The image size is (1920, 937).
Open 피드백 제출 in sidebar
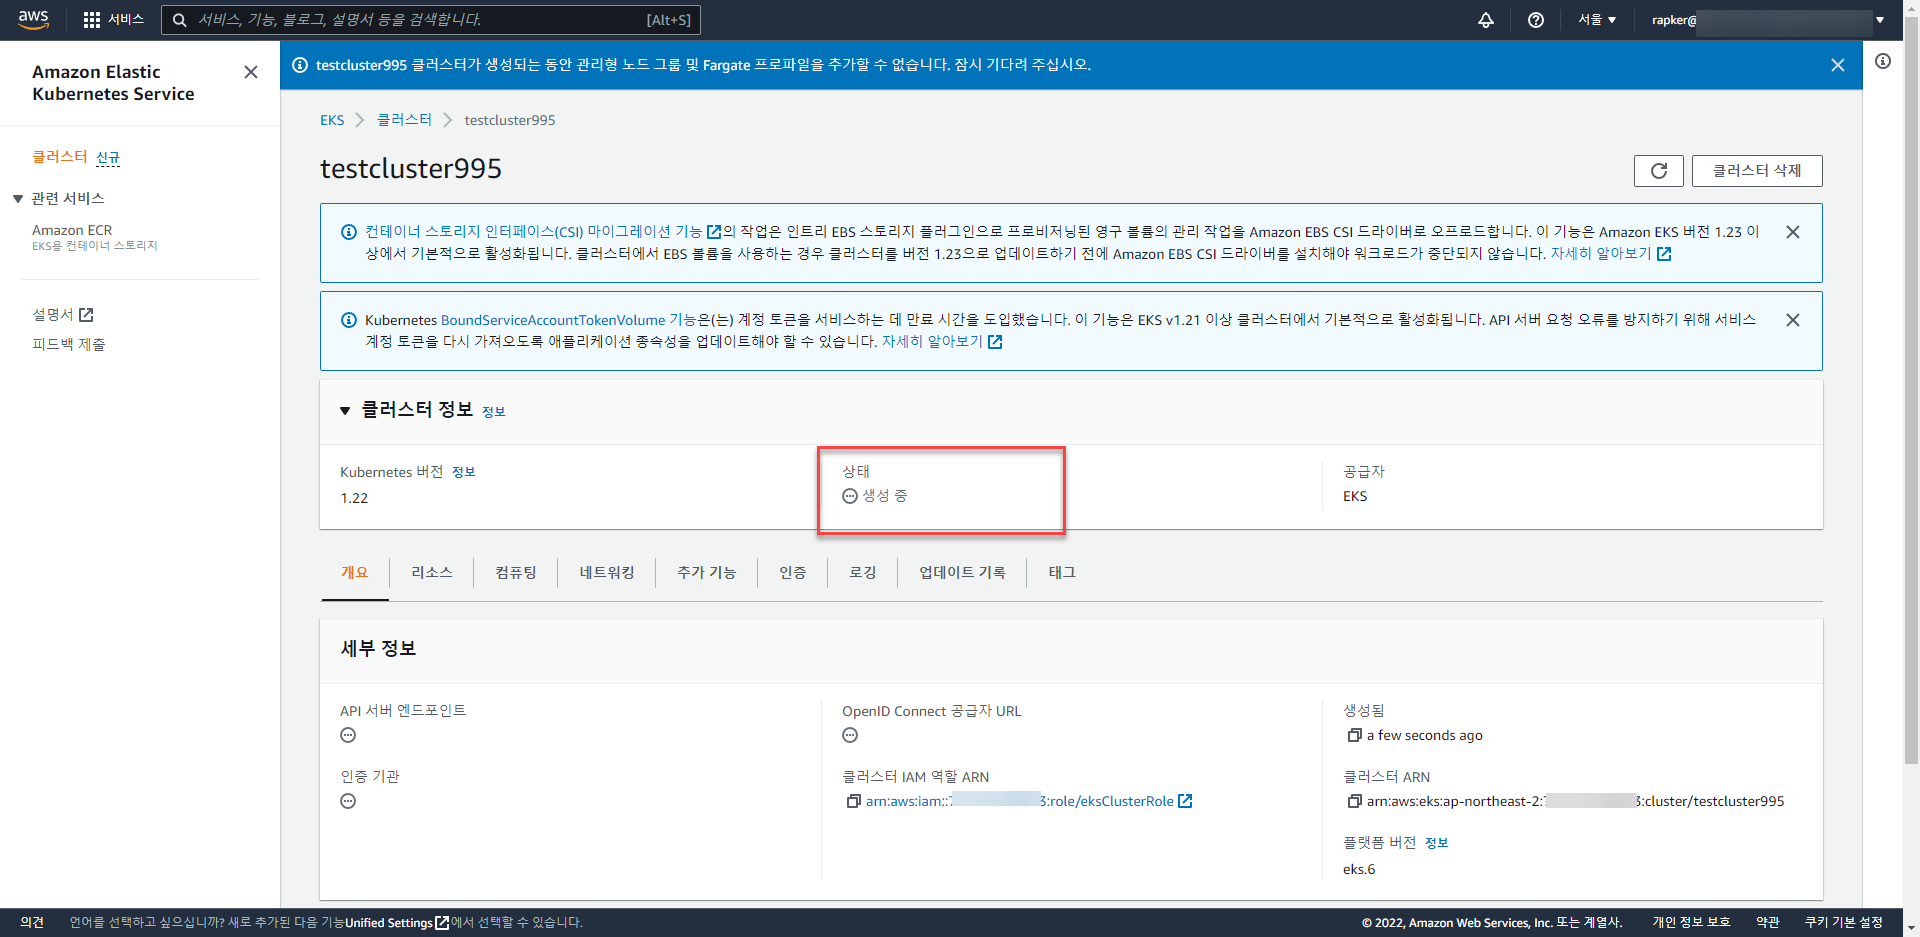(69, 344)
